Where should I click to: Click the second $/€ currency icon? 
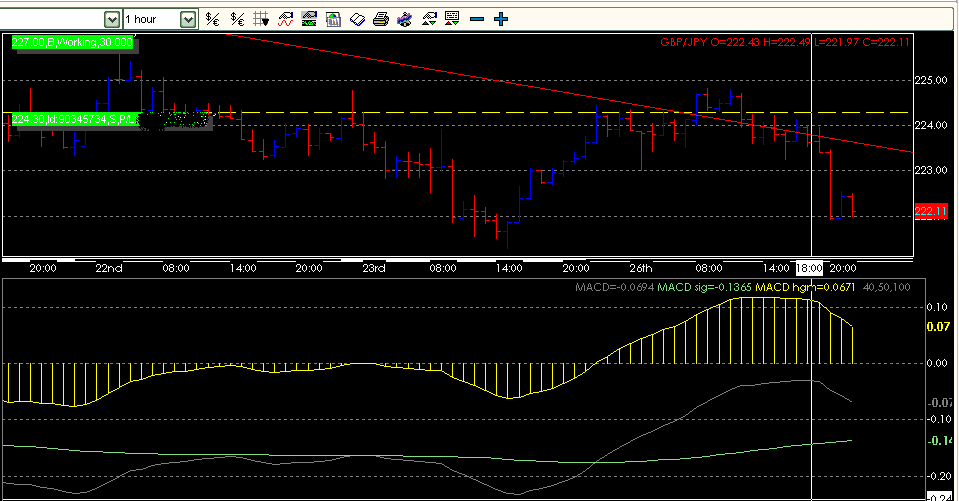[237, 20]
